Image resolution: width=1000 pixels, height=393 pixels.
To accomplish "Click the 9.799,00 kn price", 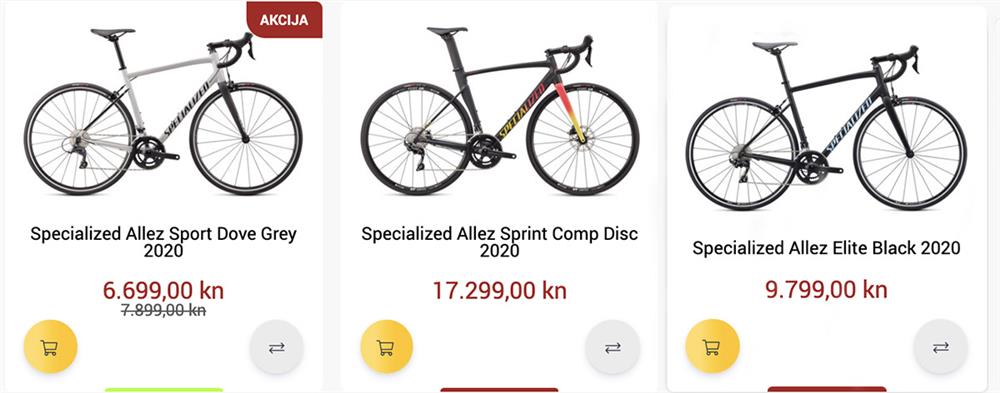I will [827, 290].
